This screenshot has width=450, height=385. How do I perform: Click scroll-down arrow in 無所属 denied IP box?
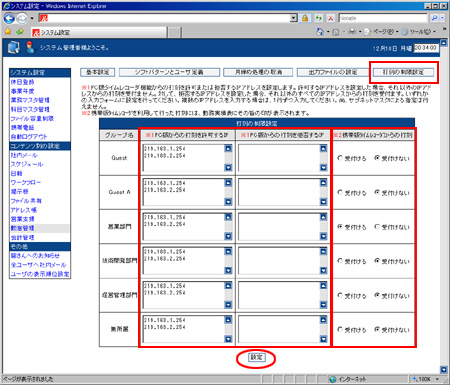pos(323,339)
